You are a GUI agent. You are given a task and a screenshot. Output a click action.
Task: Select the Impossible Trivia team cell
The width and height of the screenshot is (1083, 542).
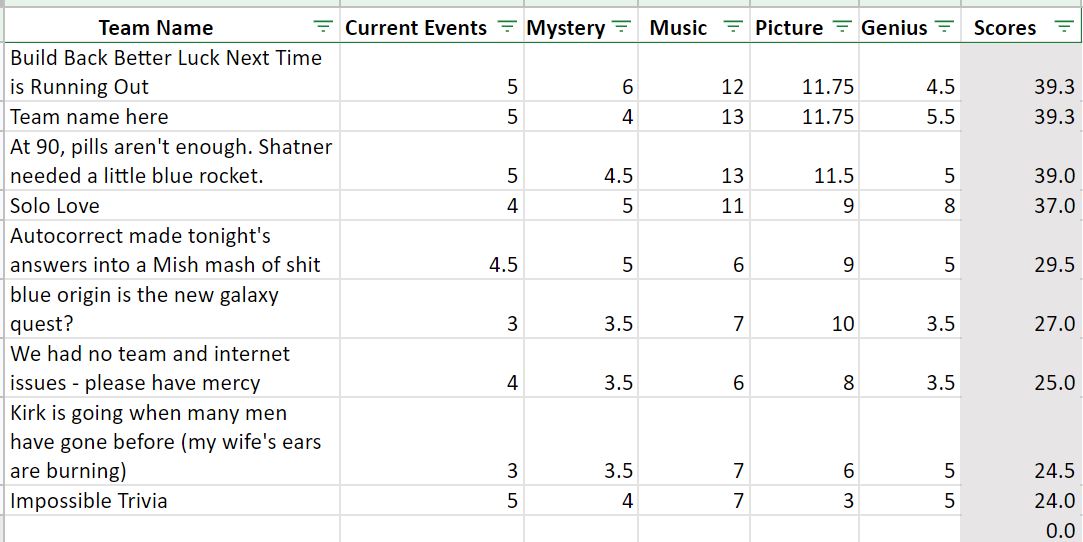tap(172, 500)
